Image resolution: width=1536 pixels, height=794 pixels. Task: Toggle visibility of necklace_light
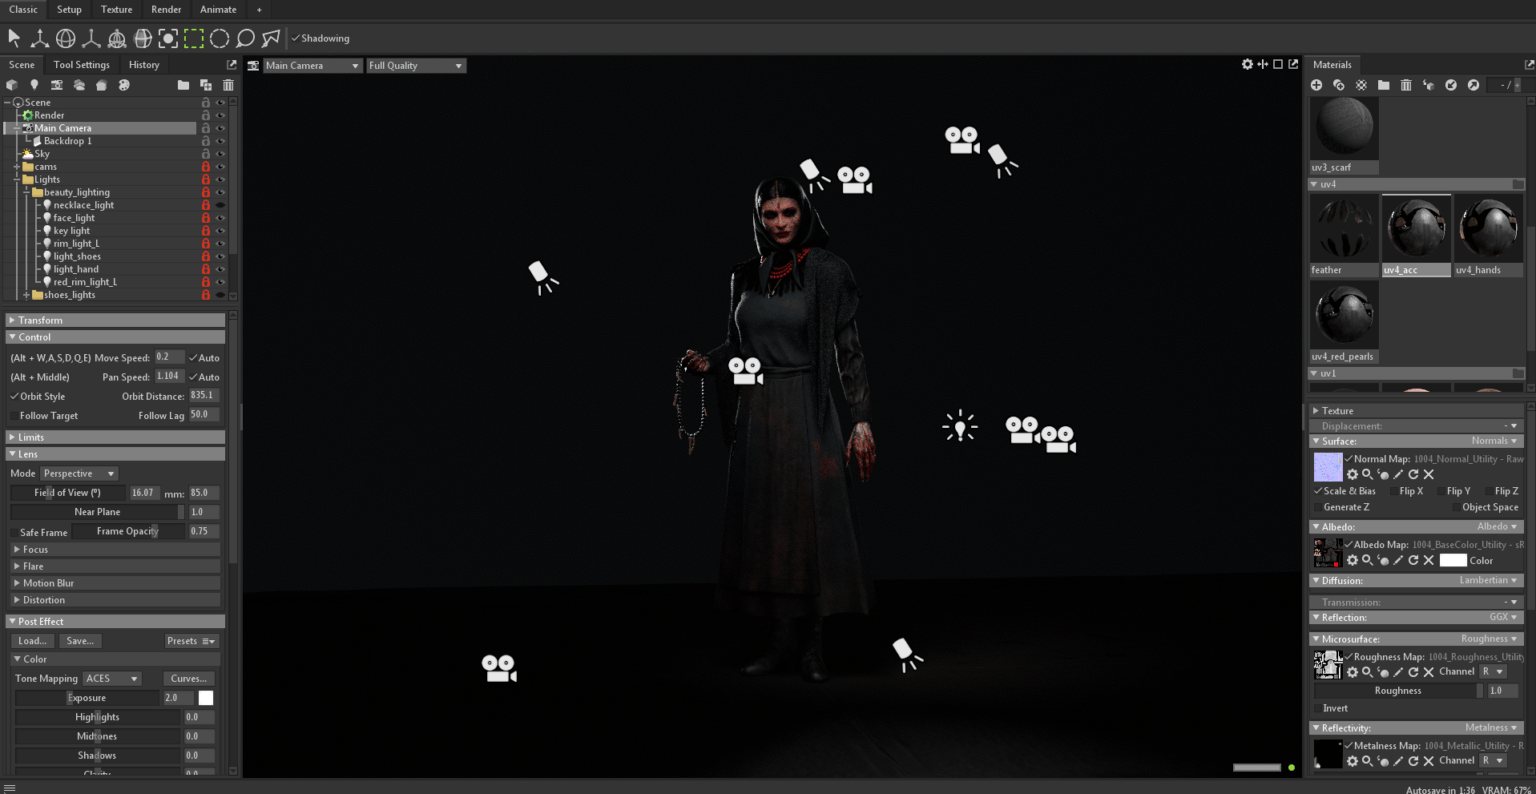[220, 205]
